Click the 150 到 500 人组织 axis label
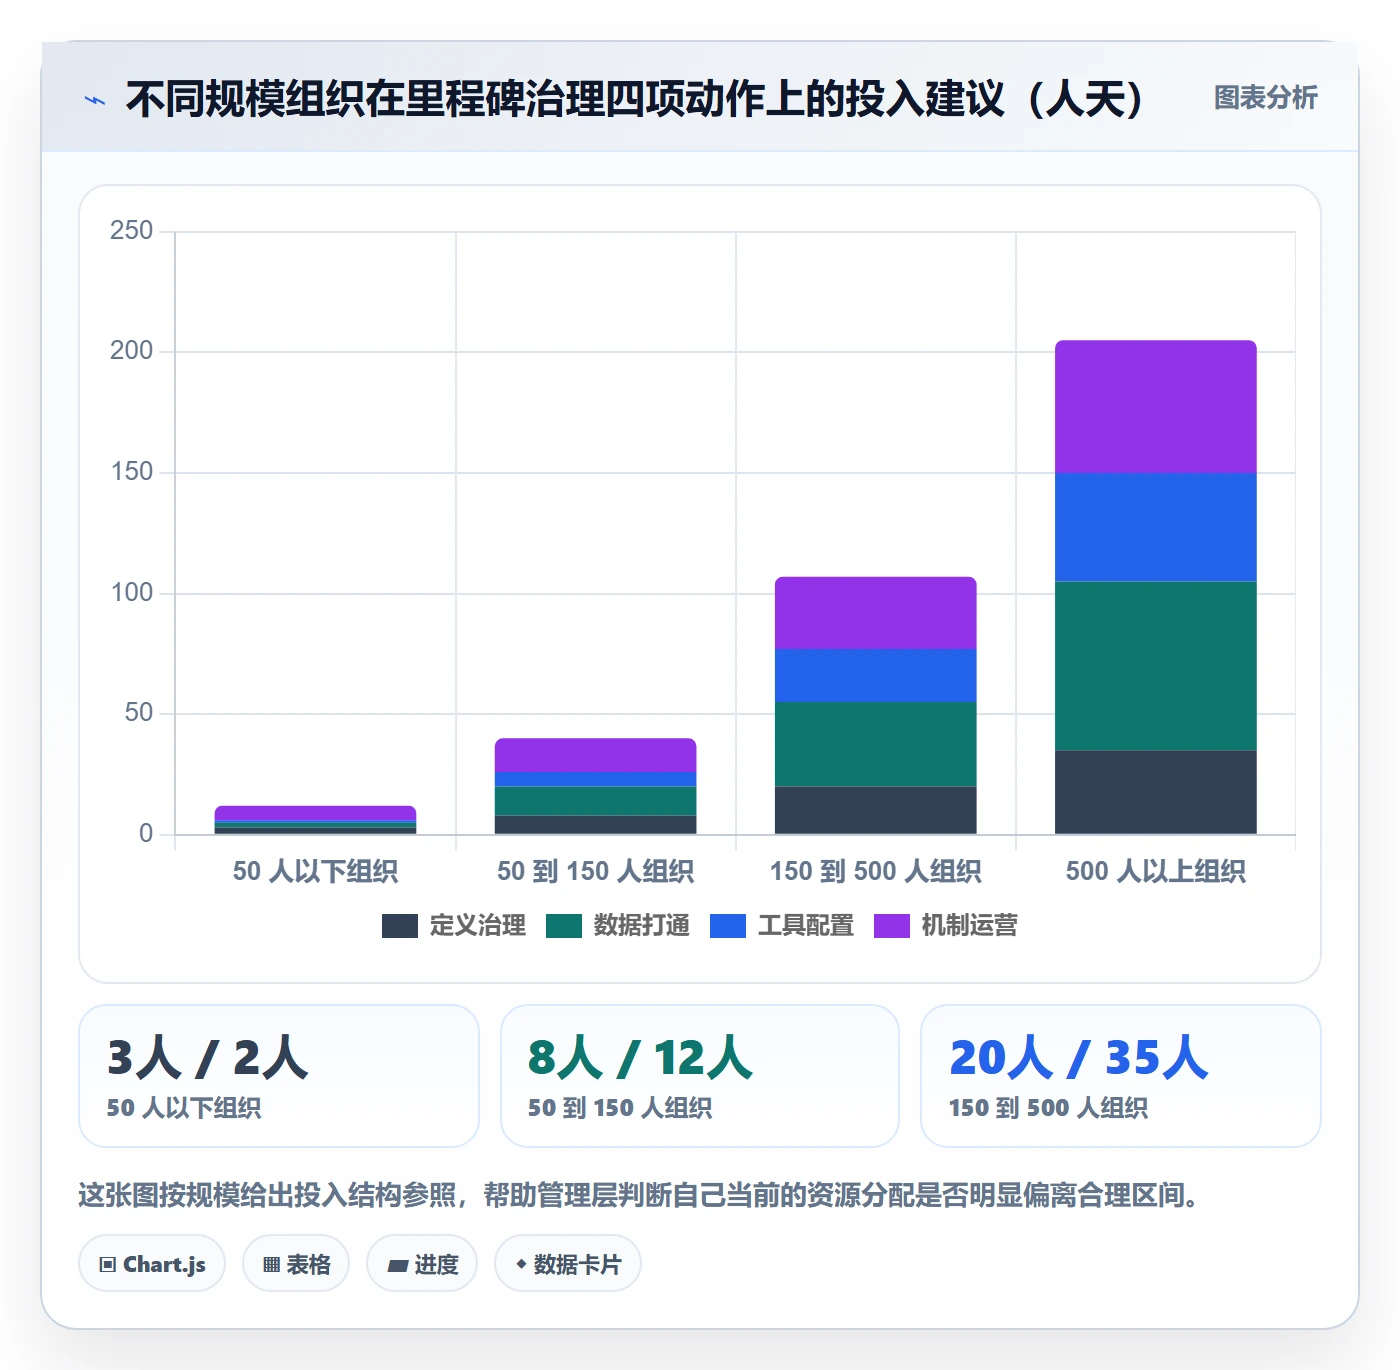This screenshot has height=1370, width=1400. point(876,871)
